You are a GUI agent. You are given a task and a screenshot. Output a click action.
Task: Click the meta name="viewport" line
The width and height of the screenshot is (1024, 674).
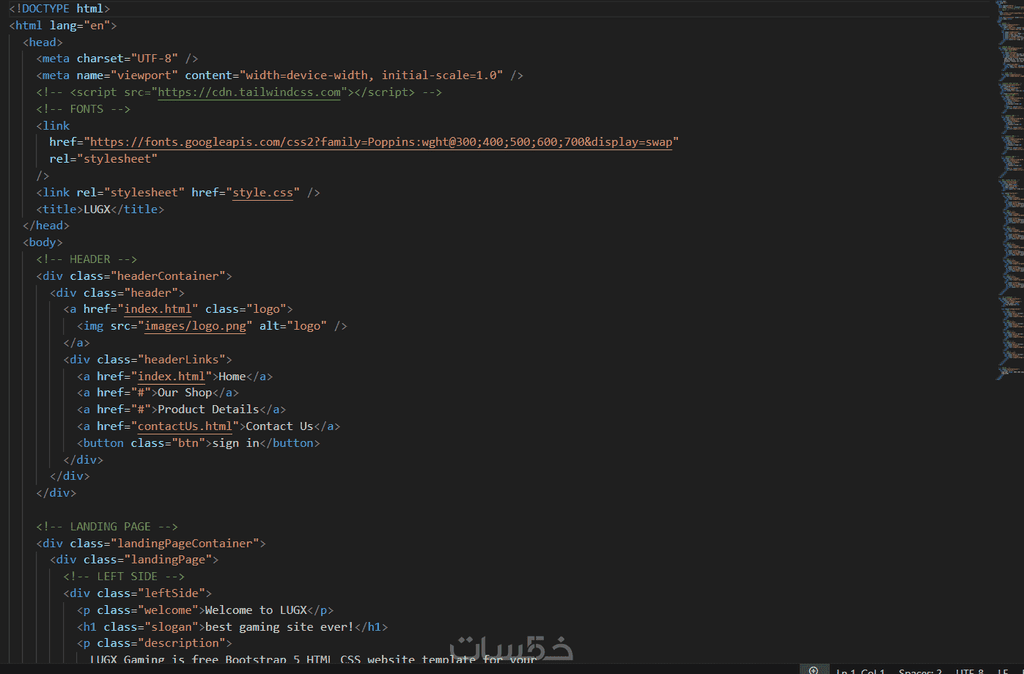pyautogui.click(x=280, y=76)
